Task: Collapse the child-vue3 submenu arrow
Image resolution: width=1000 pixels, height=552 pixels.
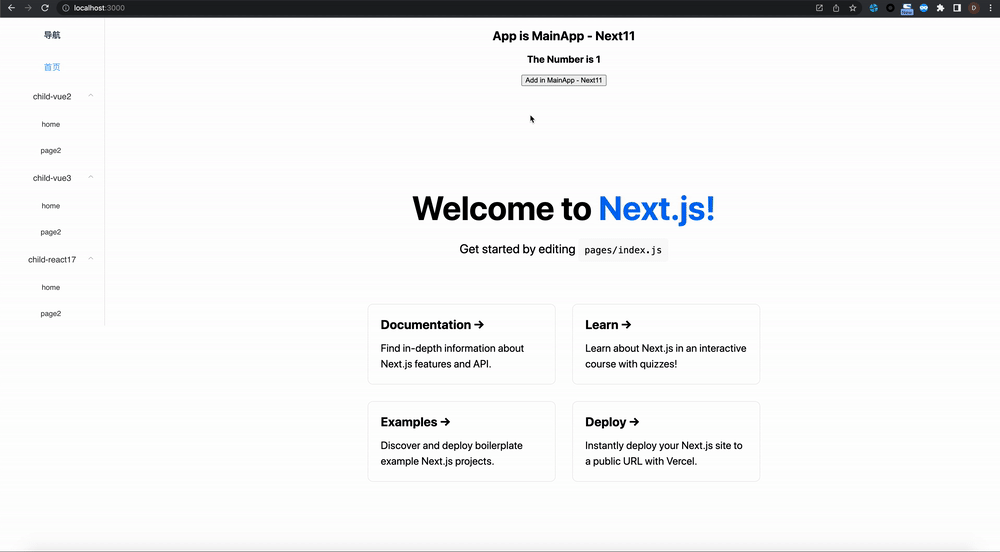Action: (x=91, y=177)
